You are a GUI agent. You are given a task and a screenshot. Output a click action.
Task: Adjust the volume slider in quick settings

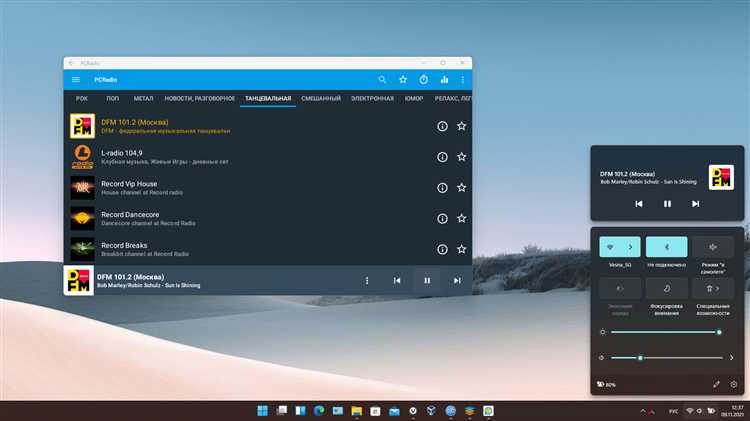point(667,357)
